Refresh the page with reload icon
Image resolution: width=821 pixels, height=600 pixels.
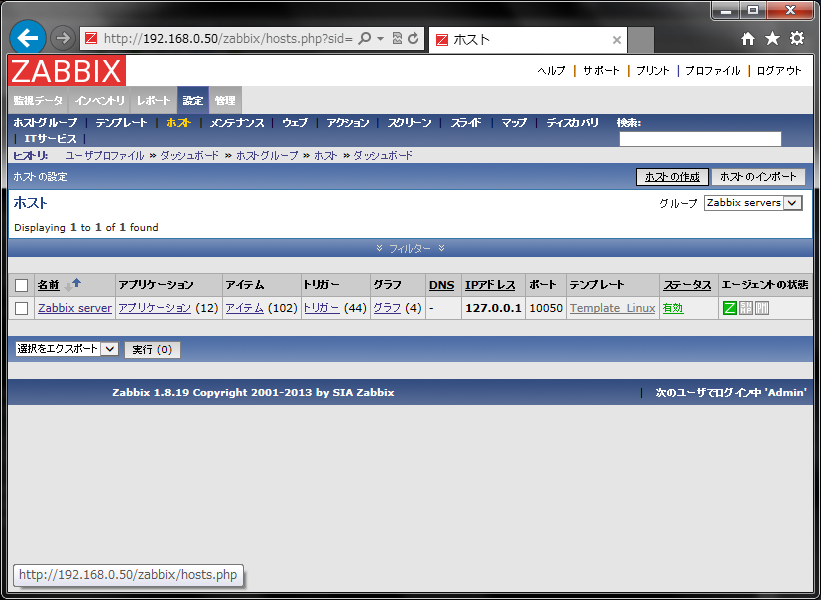point(413,39)
